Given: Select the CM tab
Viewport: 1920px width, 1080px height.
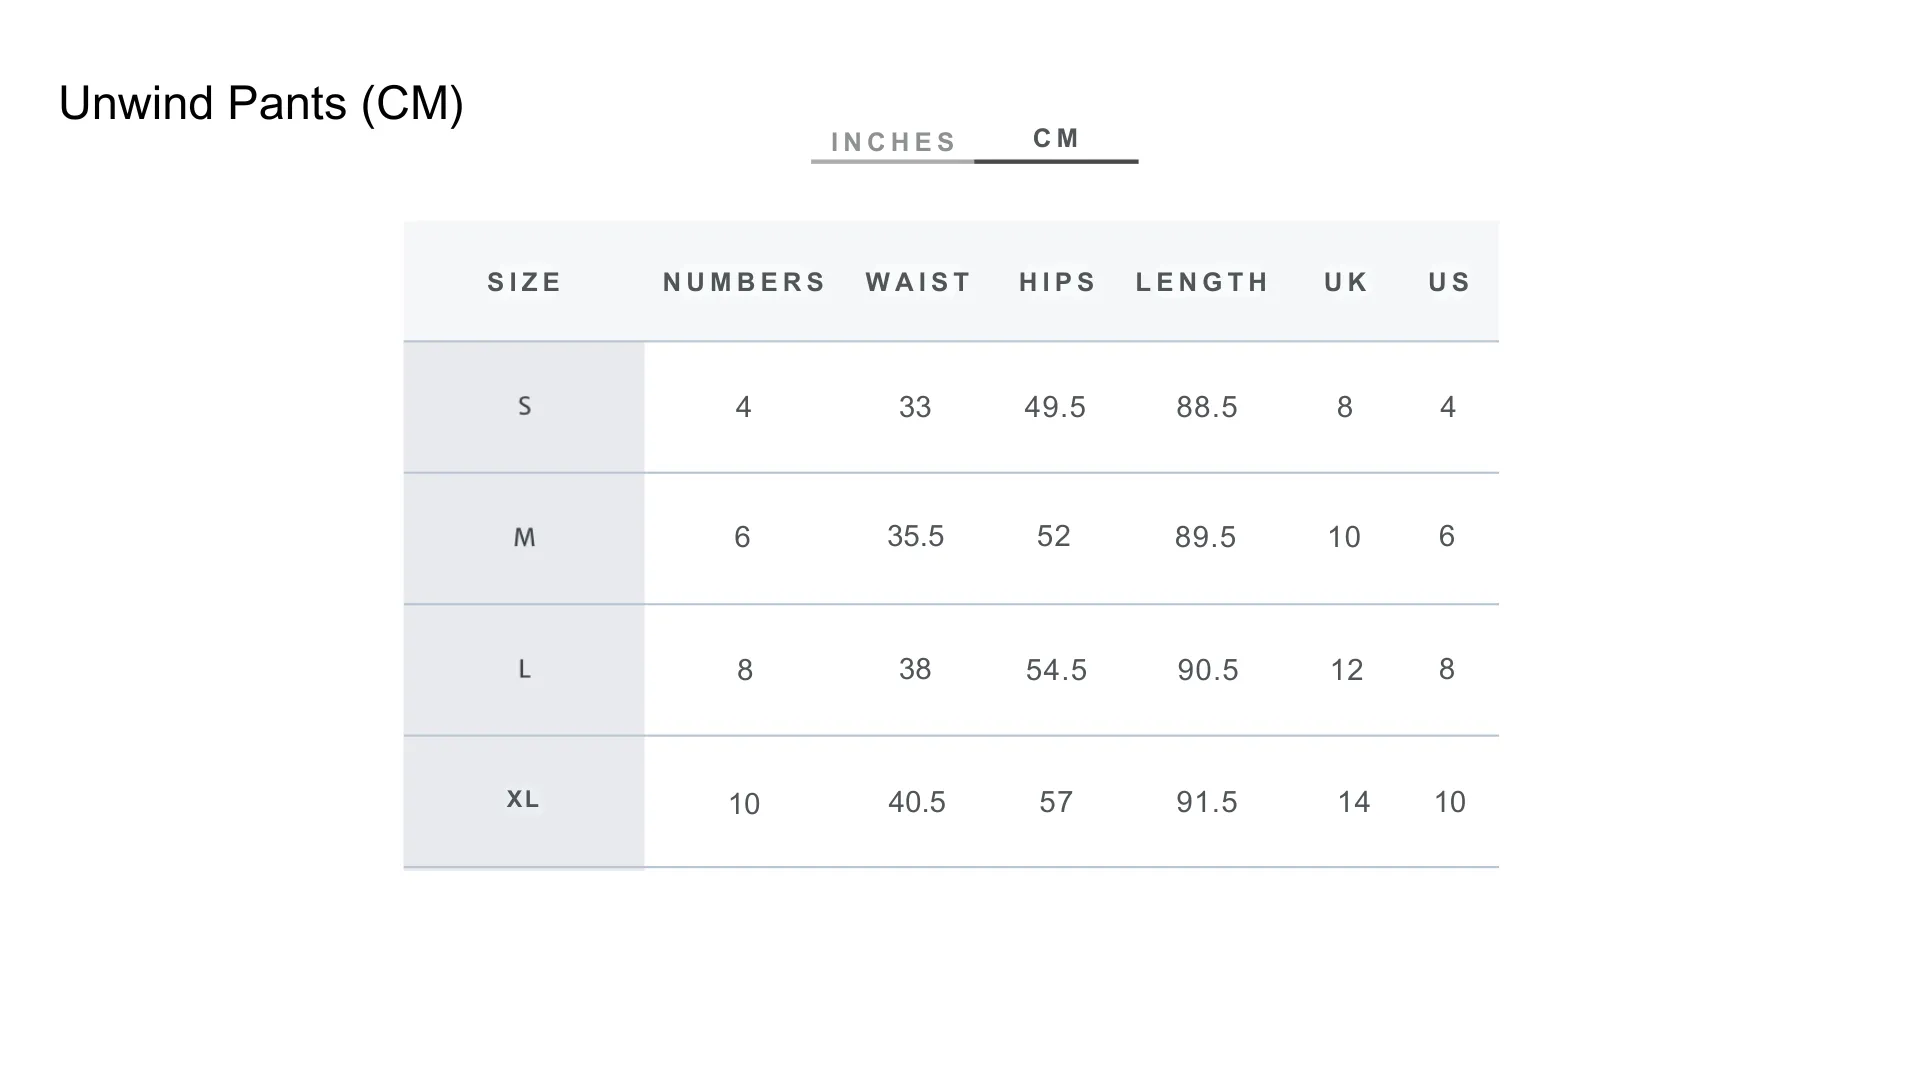Looking at the screenshot, I should (x=1056, y=138).
